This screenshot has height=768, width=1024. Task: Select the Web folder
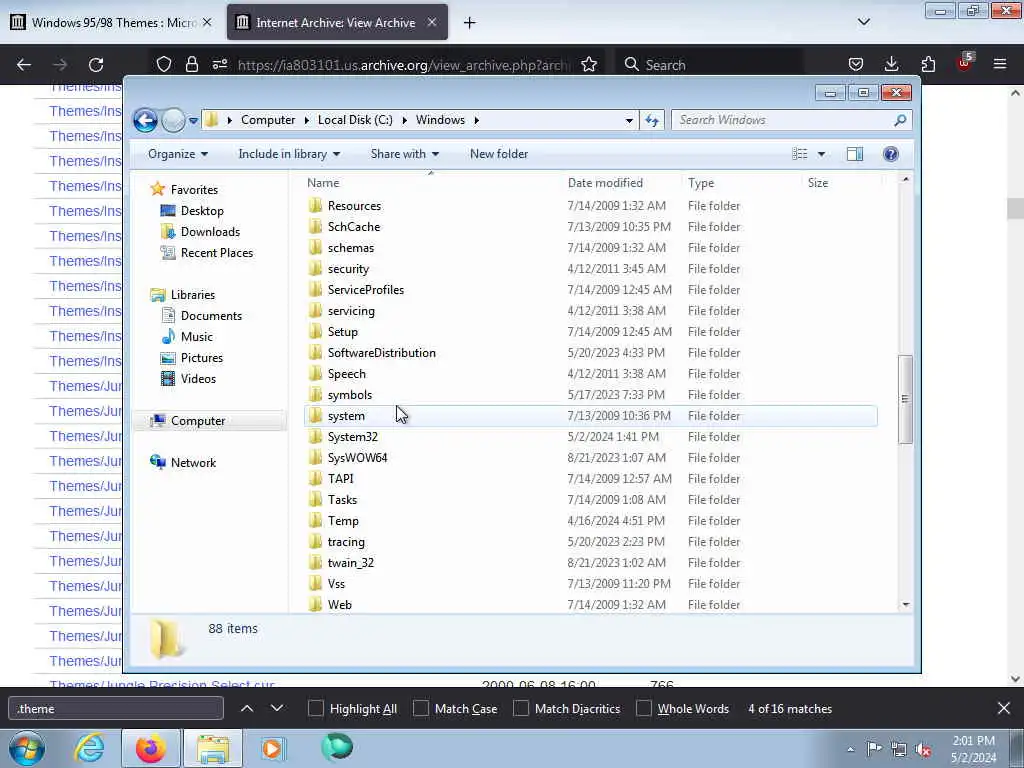point(340,605)
